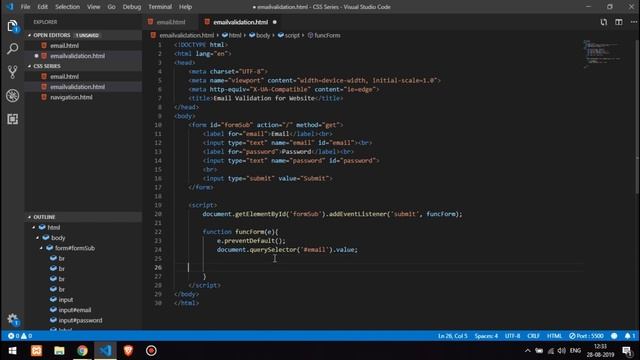Place cursor on line 24 querySelector code
This screenshot has height=360, width=640.
click(287, 249)
